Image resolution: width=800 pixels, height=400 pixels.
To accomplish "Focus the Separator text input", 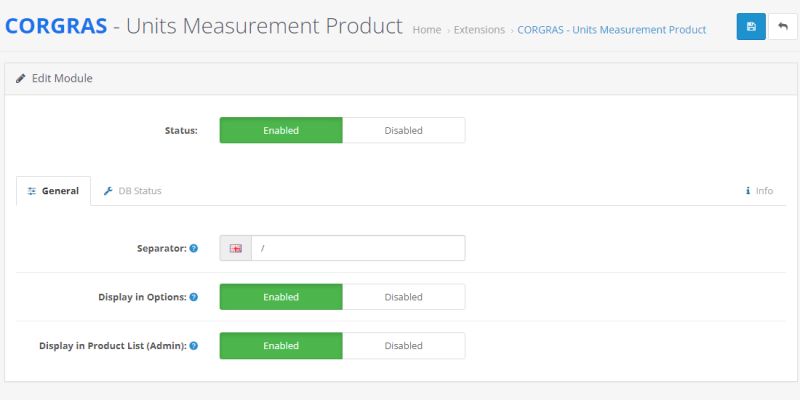I will click(x=358, y=248).
